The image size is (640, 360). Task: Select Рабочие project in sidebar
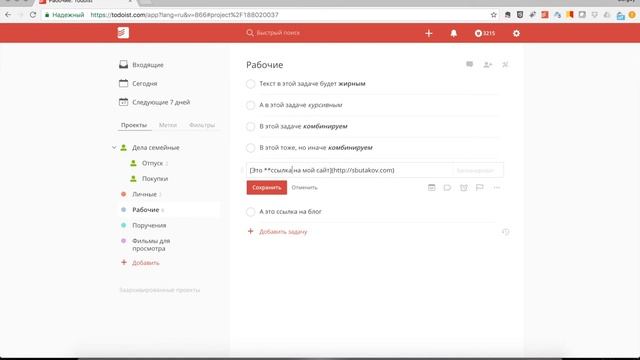146,210
